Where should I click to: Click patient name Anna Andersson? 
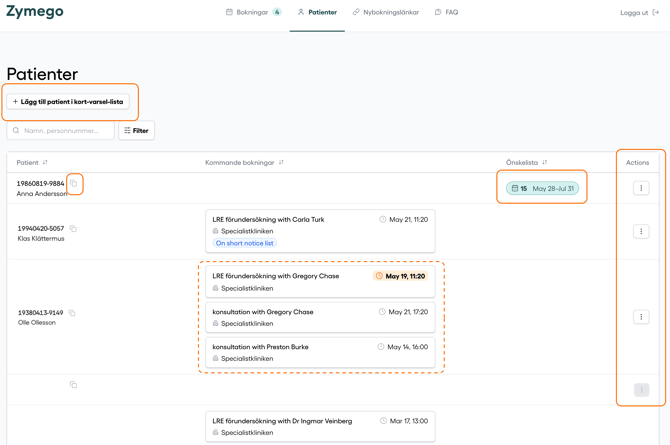[42, 194]
